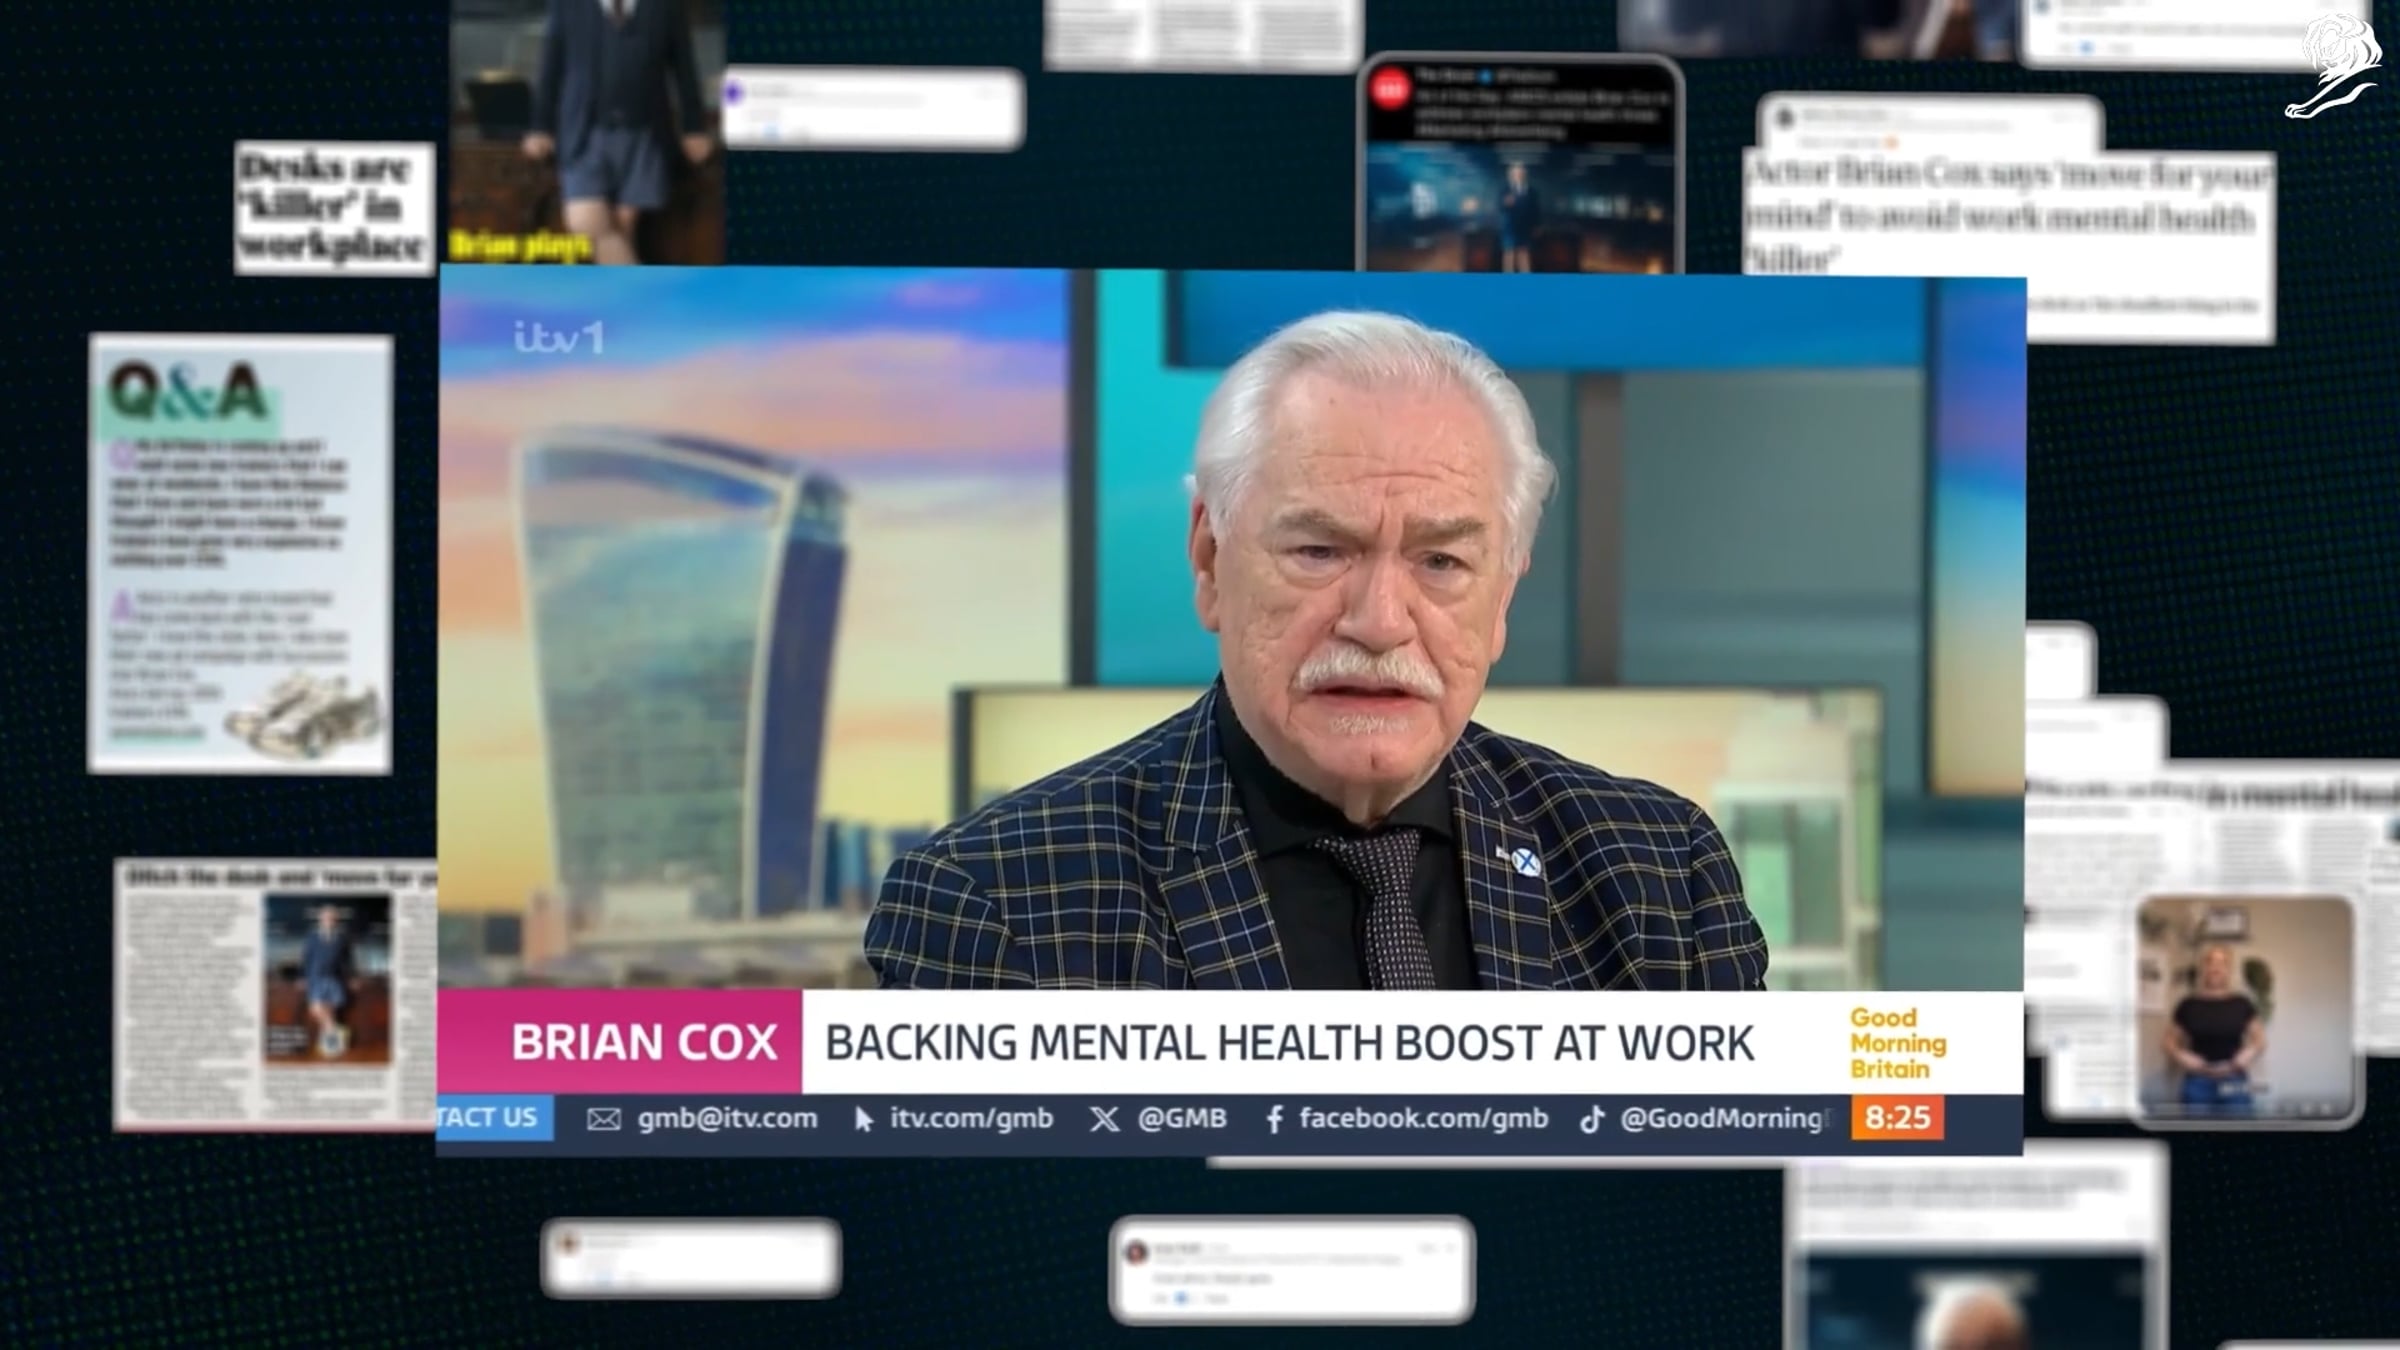Click the itv1 channel logo
This screenshot has width=2400, height=1350.
coord(559,338)
